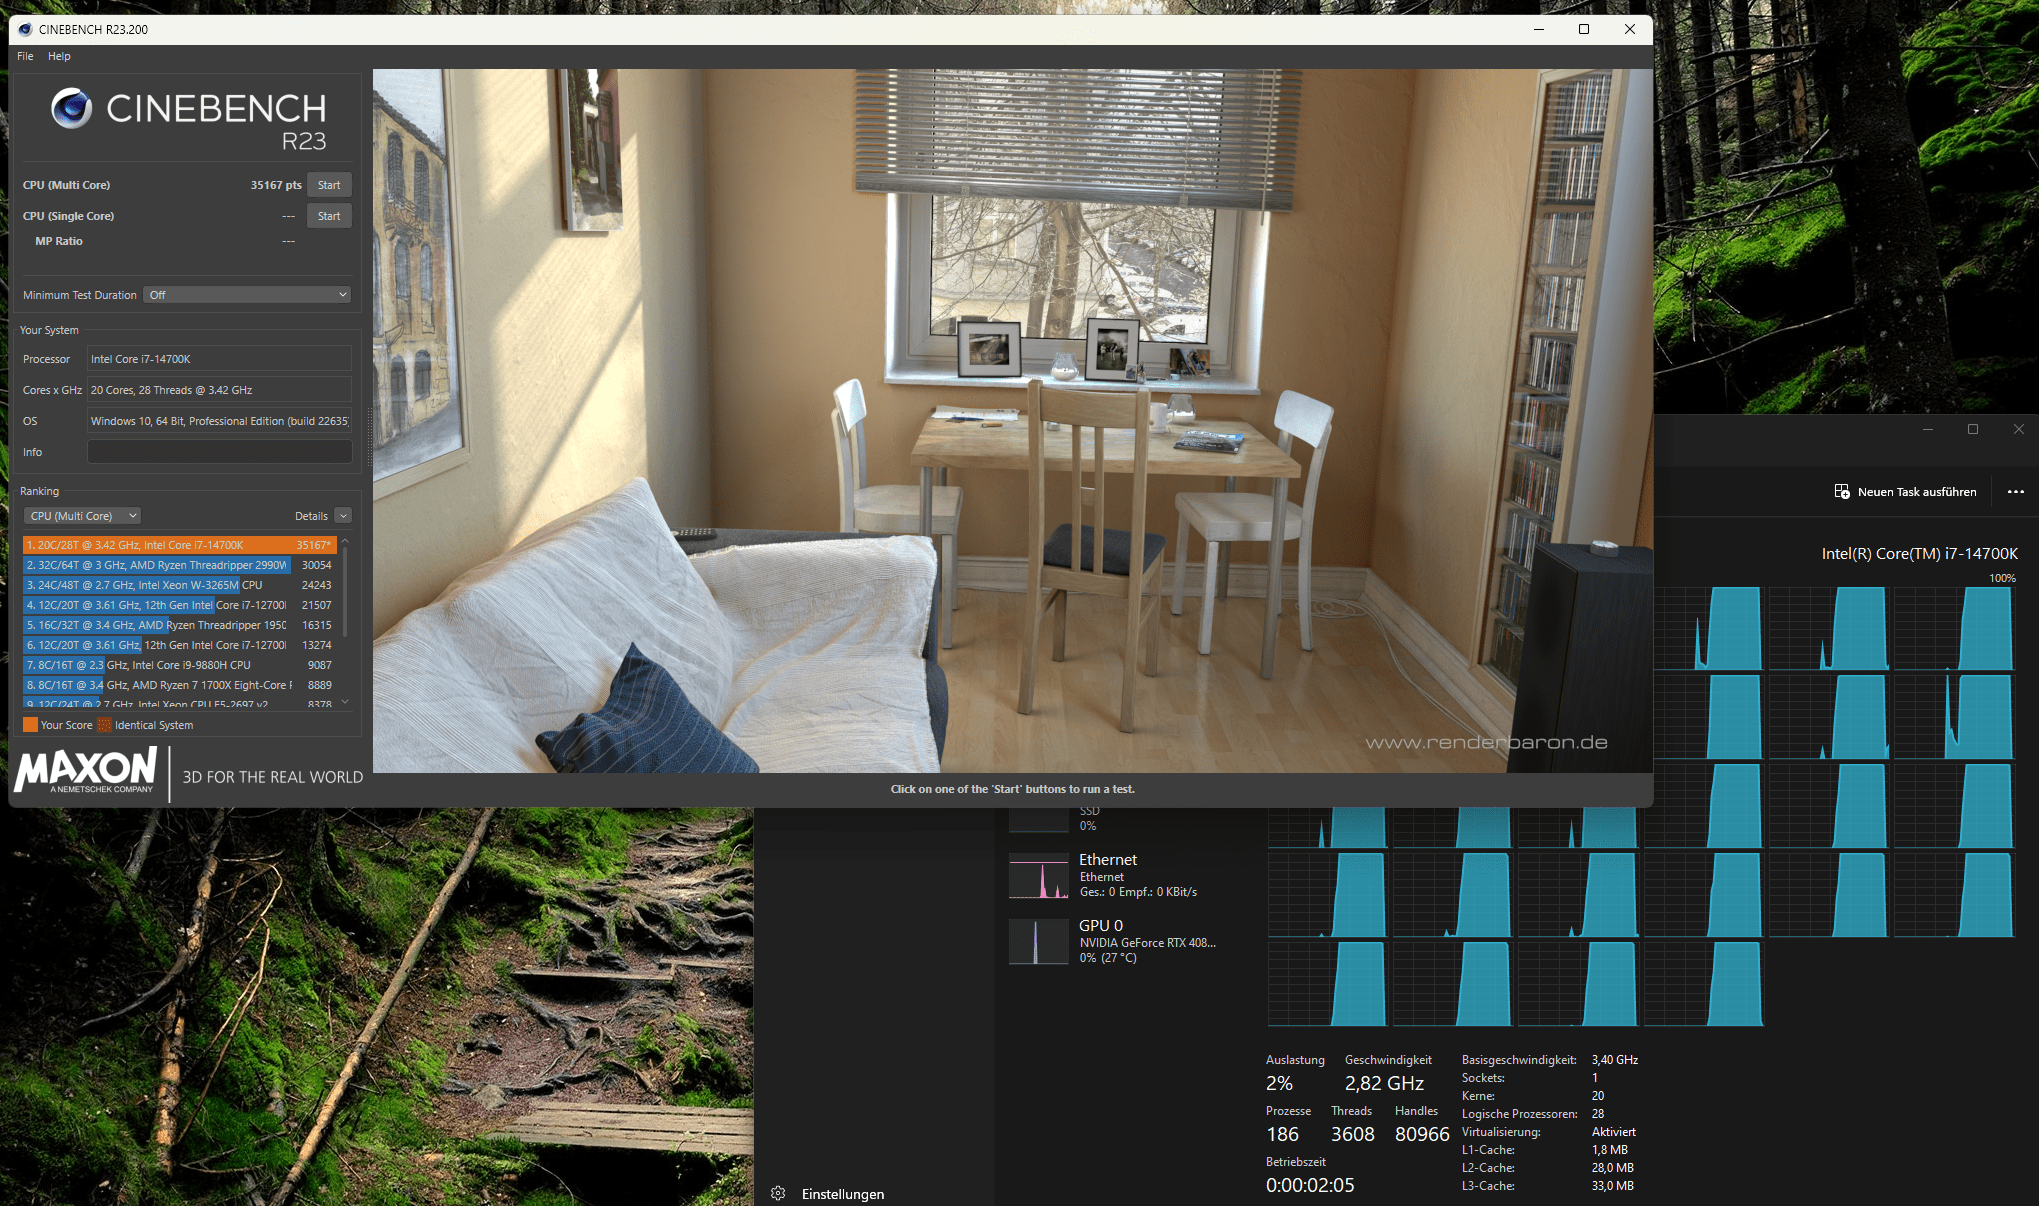Select the Ethernet performance graph thumbnail
This screenshot has width=2039, height=1206.
click(1038, 876)
